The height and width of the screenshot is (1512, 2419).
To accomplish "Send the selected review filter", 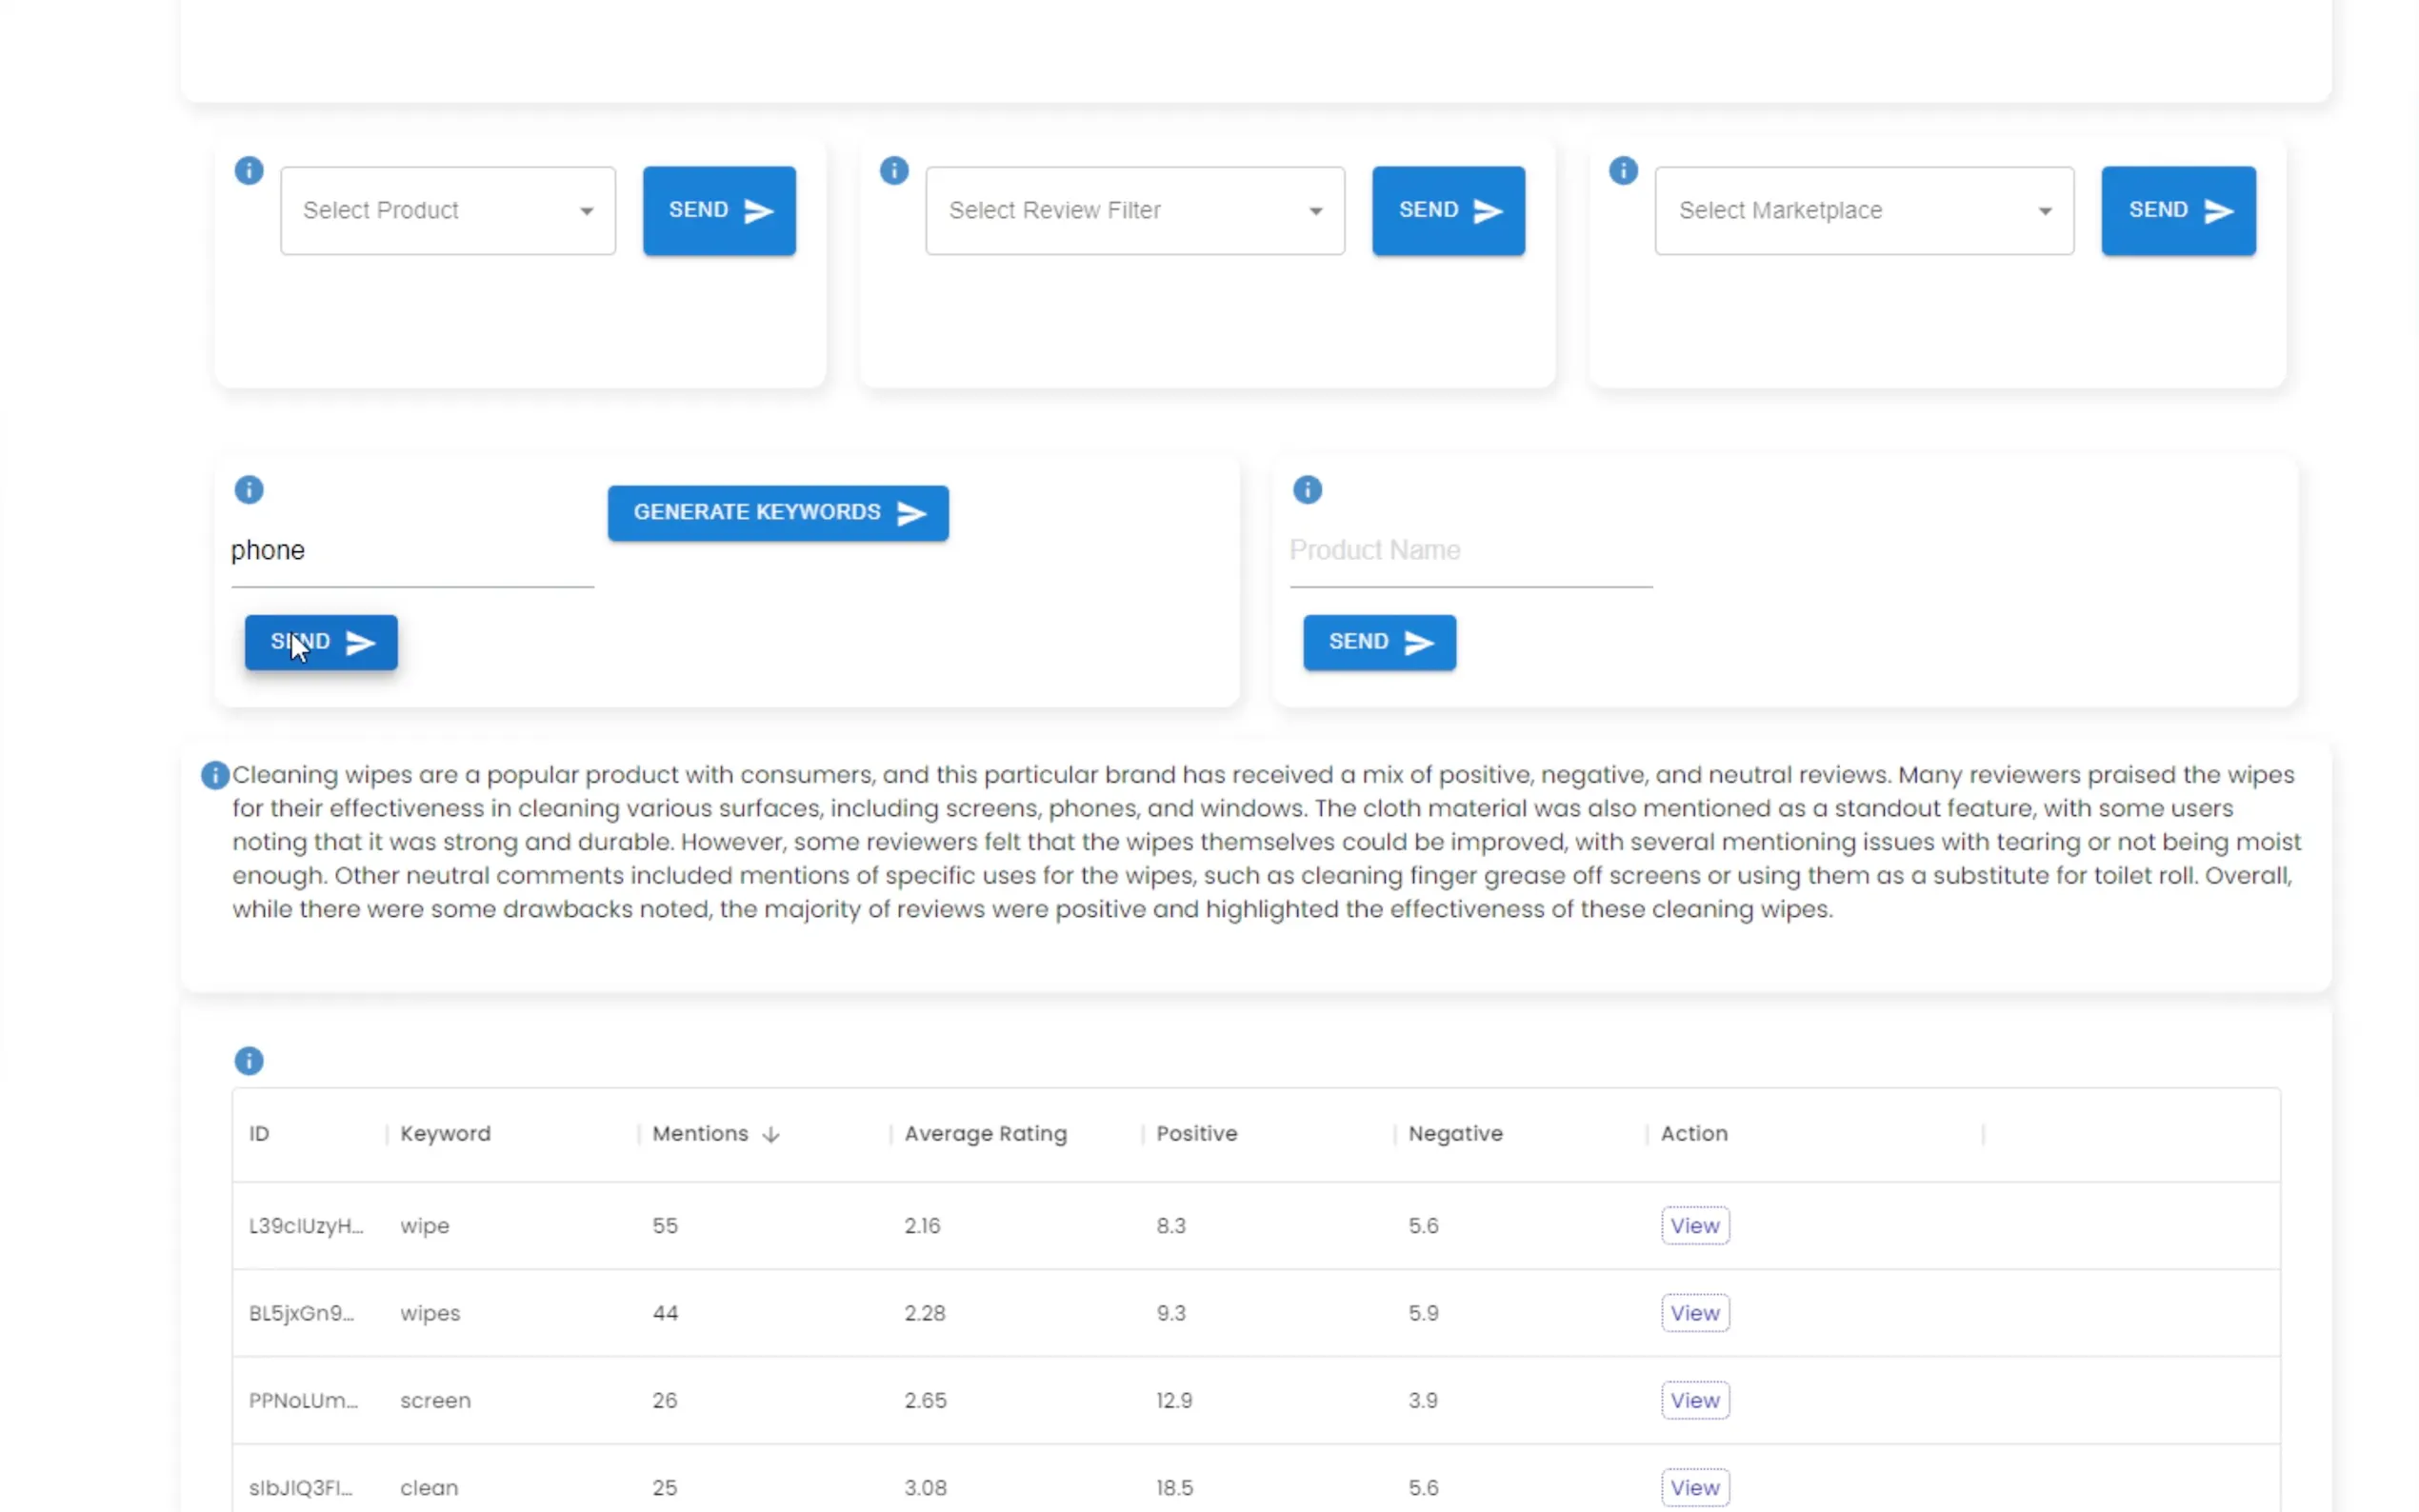I will 1447,211.
